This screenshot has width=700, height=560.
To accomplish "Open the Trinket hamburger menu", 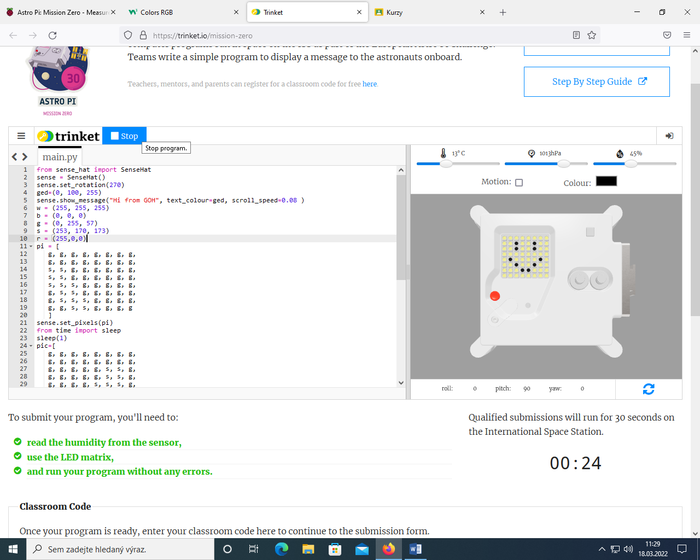I will [20, 136].
